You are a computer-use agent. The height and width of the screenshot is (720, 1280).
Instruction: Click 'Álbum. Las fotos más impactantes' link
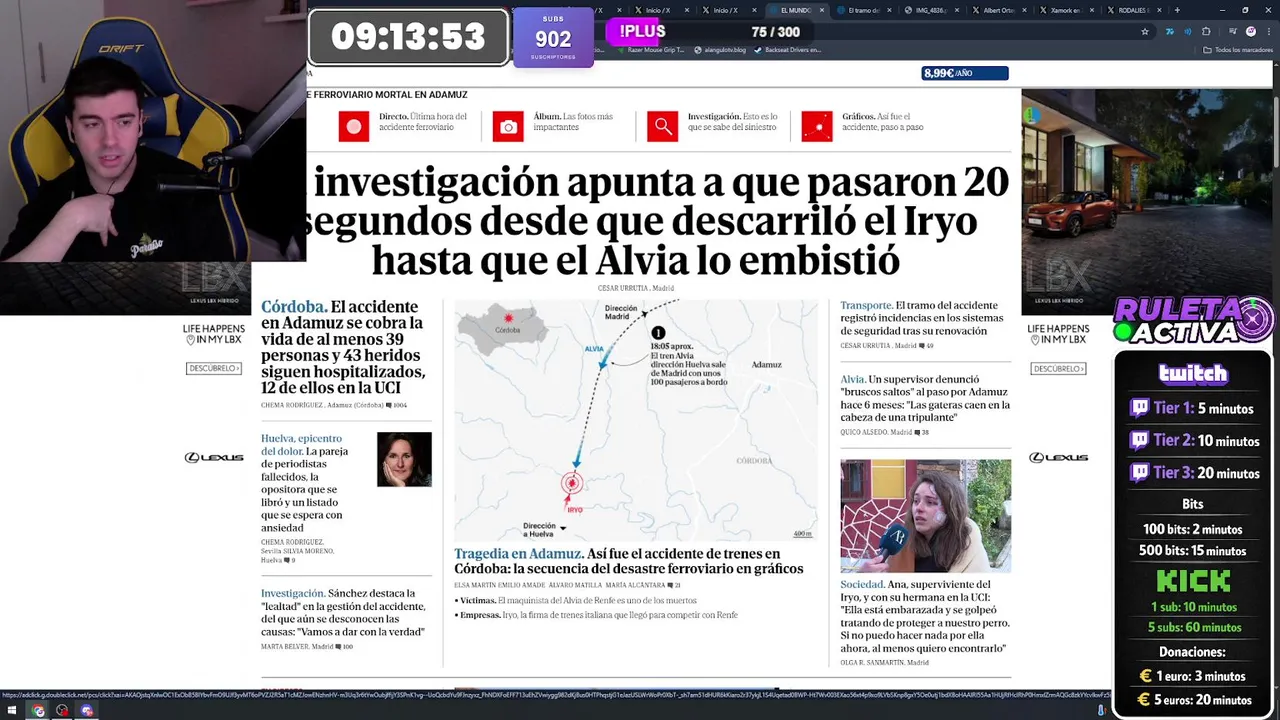(573, 122)
